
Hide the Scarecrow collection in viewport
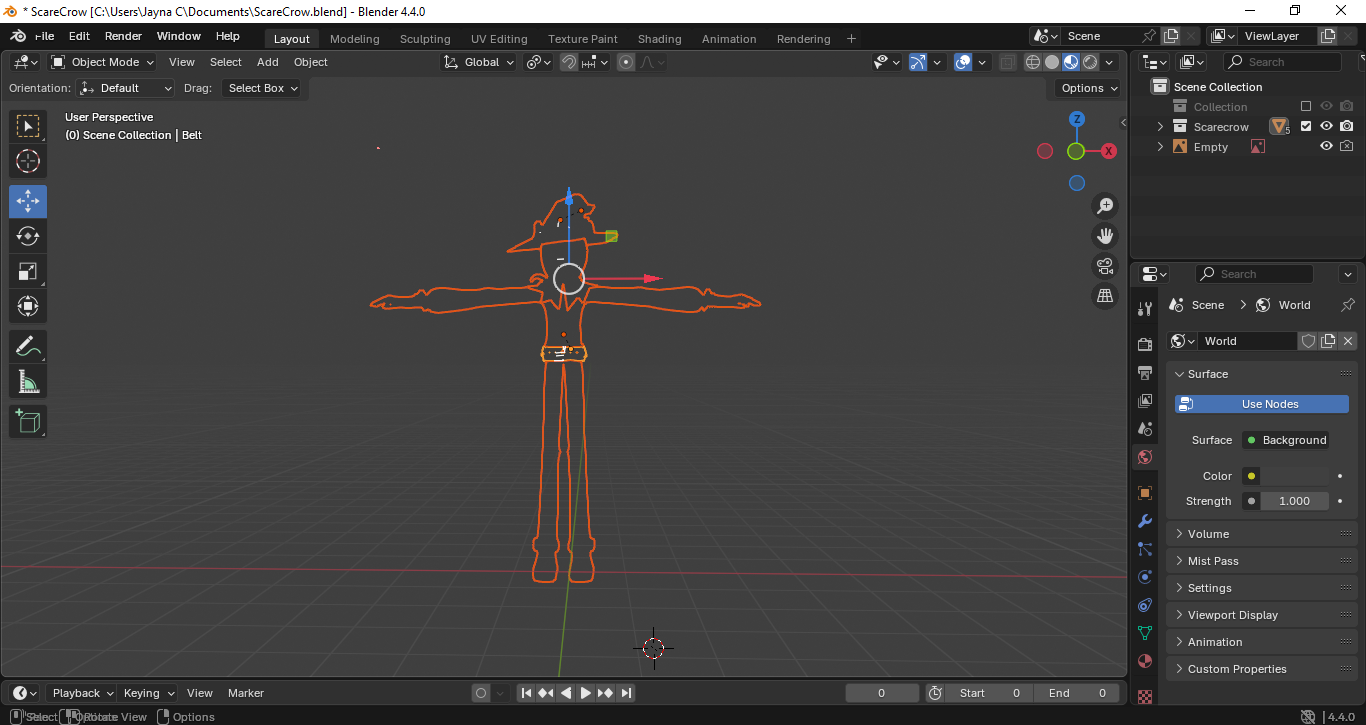pyautogui.click(x=1326, y=127)
